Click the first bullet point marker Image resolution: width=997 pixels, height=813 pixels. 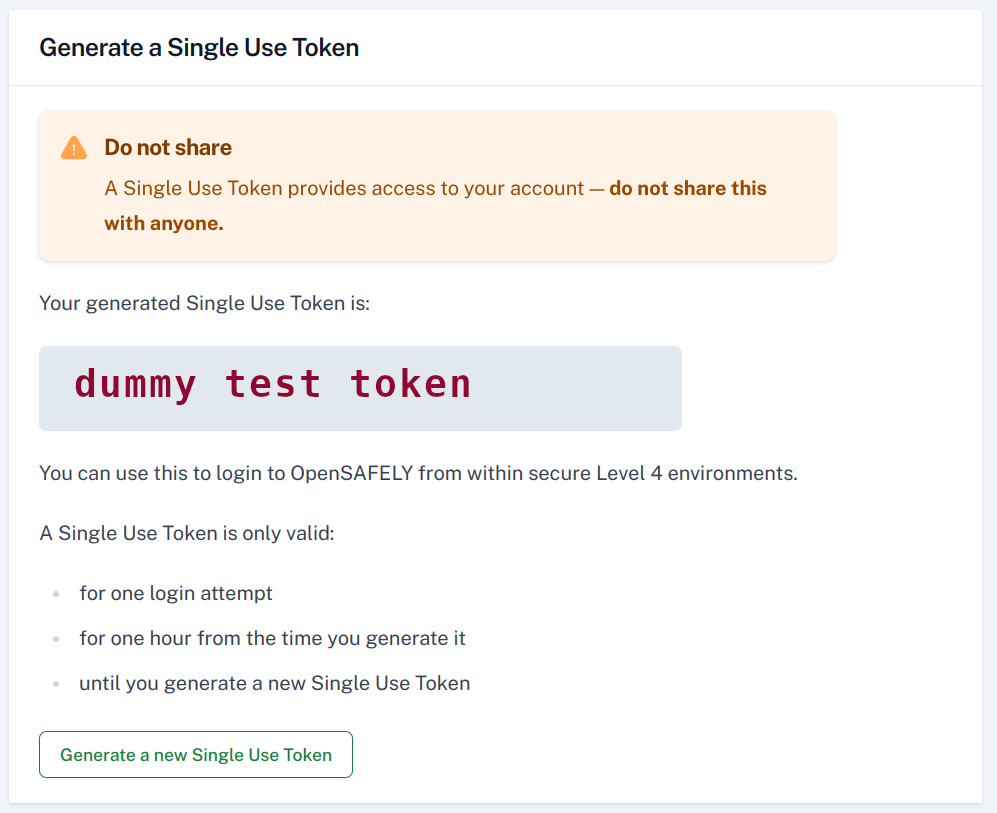pyautogui.click(x=55, y=593)
